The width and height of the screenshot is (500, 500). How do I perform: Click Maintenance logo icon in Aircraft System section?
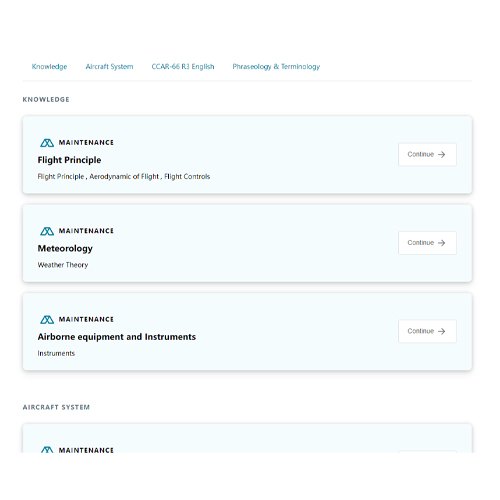coord(47,450)
